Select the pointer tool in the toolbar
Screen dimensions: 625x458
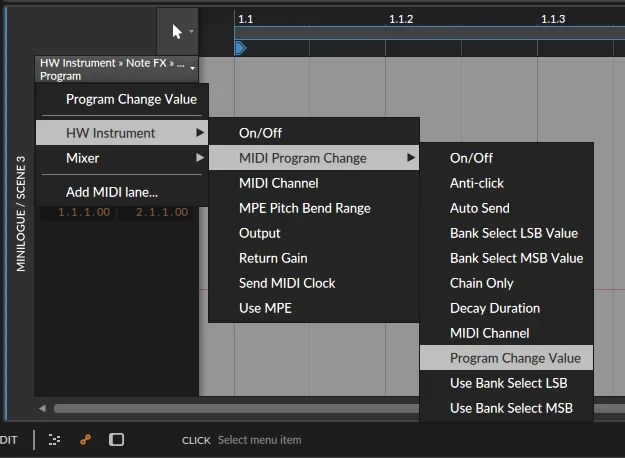[x=177, y=32]
